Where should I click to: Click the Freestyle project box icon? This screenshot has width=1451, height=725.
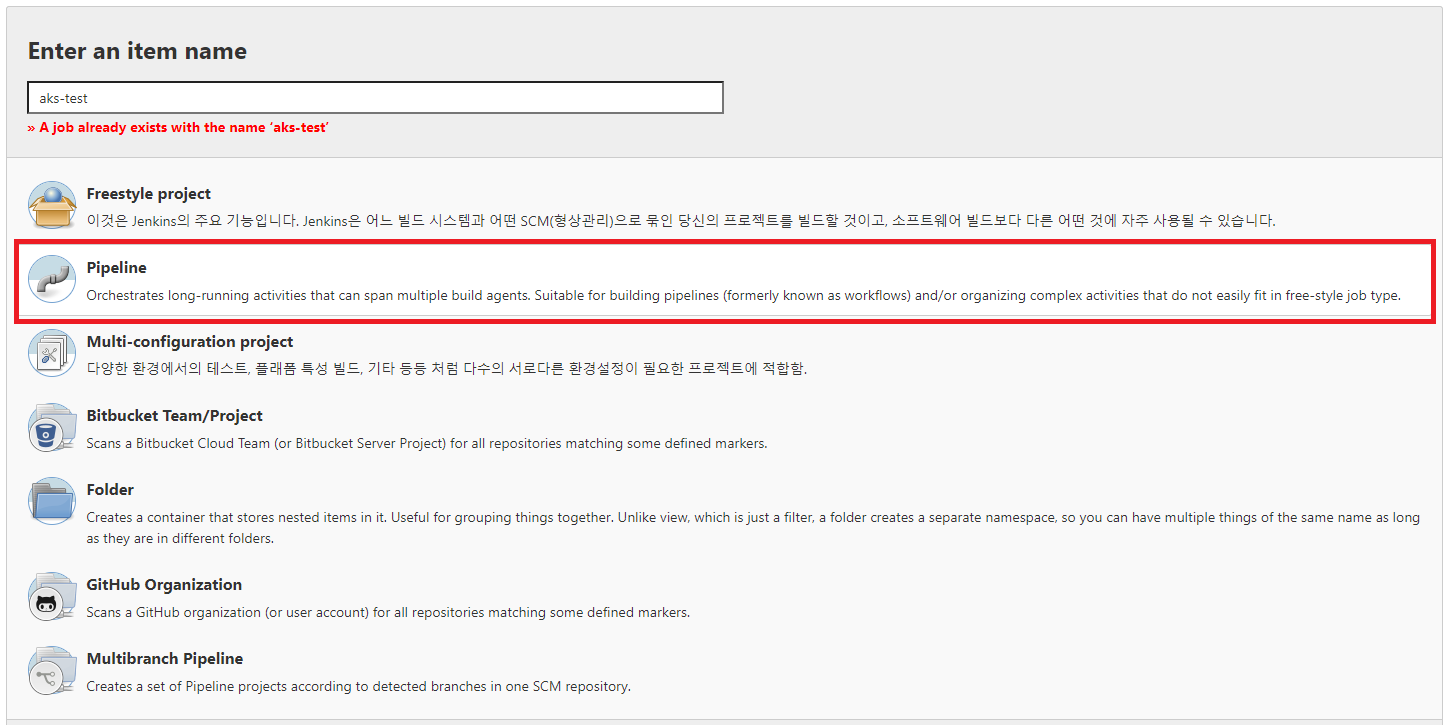tap(52, 206)
